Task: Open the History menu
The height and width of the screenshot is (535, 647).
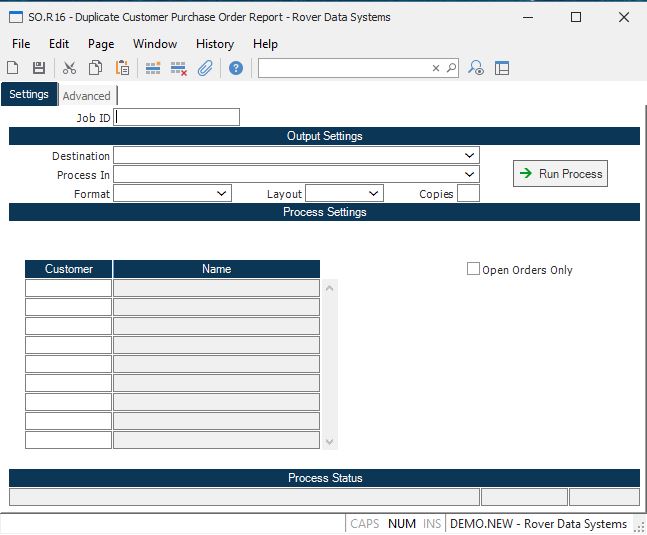Action: tap(214, 44)
